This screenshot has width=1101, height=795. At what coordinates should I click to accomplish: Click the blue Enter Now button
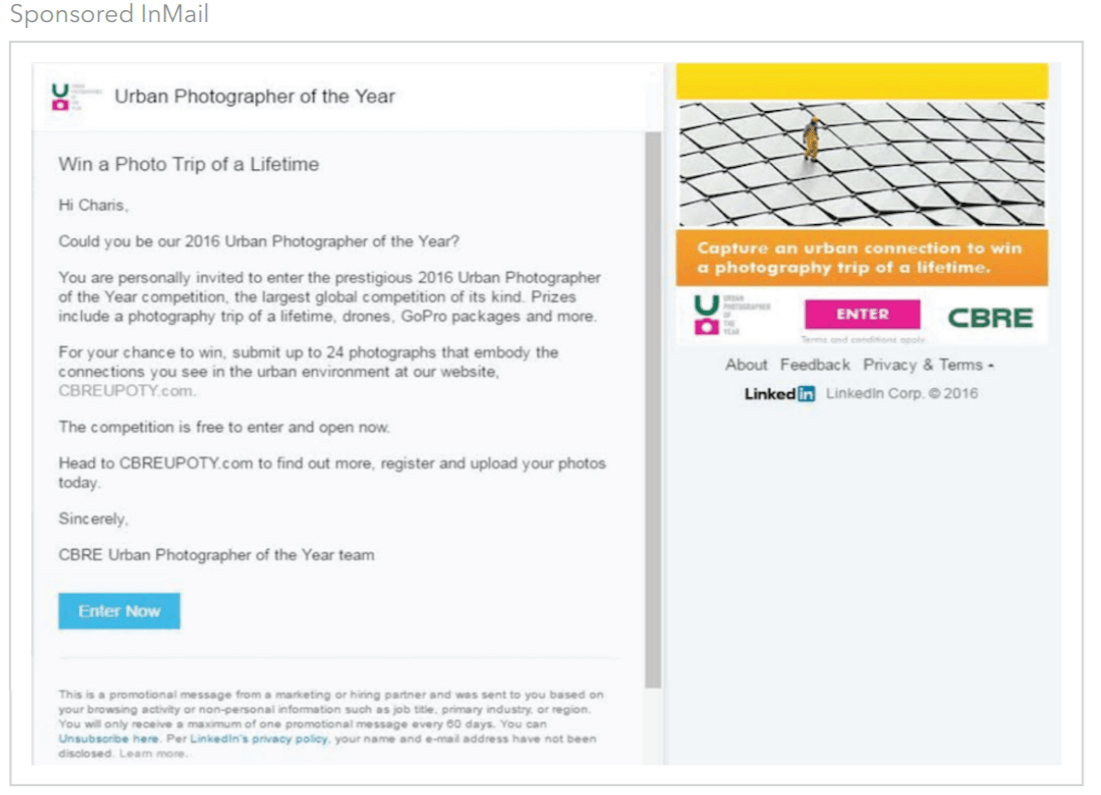pos(119,611)
